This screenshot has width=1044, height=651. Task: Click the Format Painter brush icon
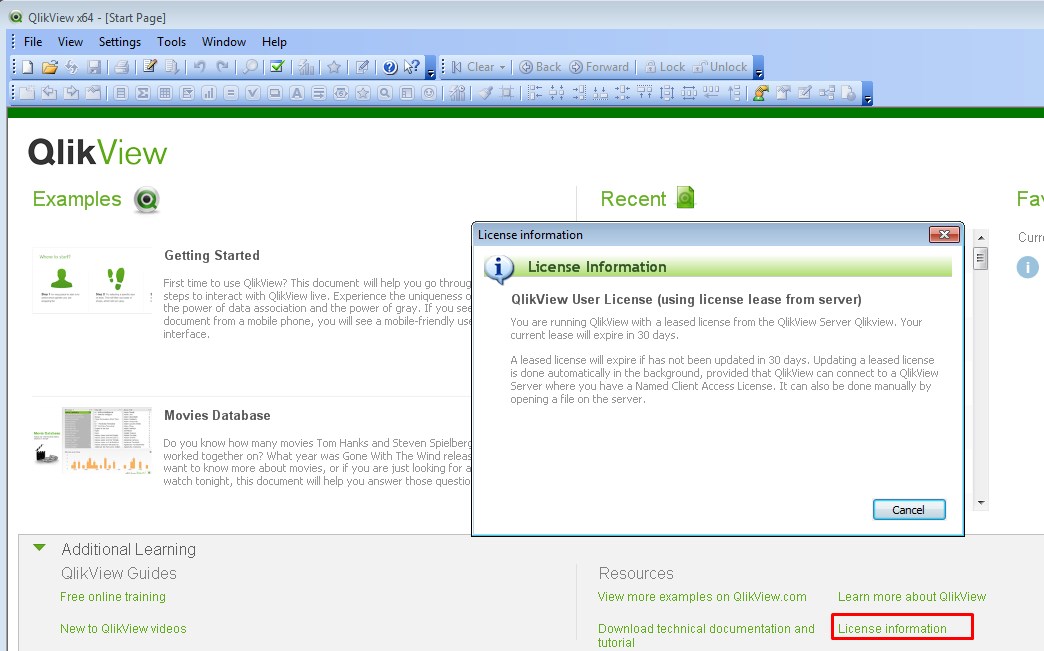(486, 93)
